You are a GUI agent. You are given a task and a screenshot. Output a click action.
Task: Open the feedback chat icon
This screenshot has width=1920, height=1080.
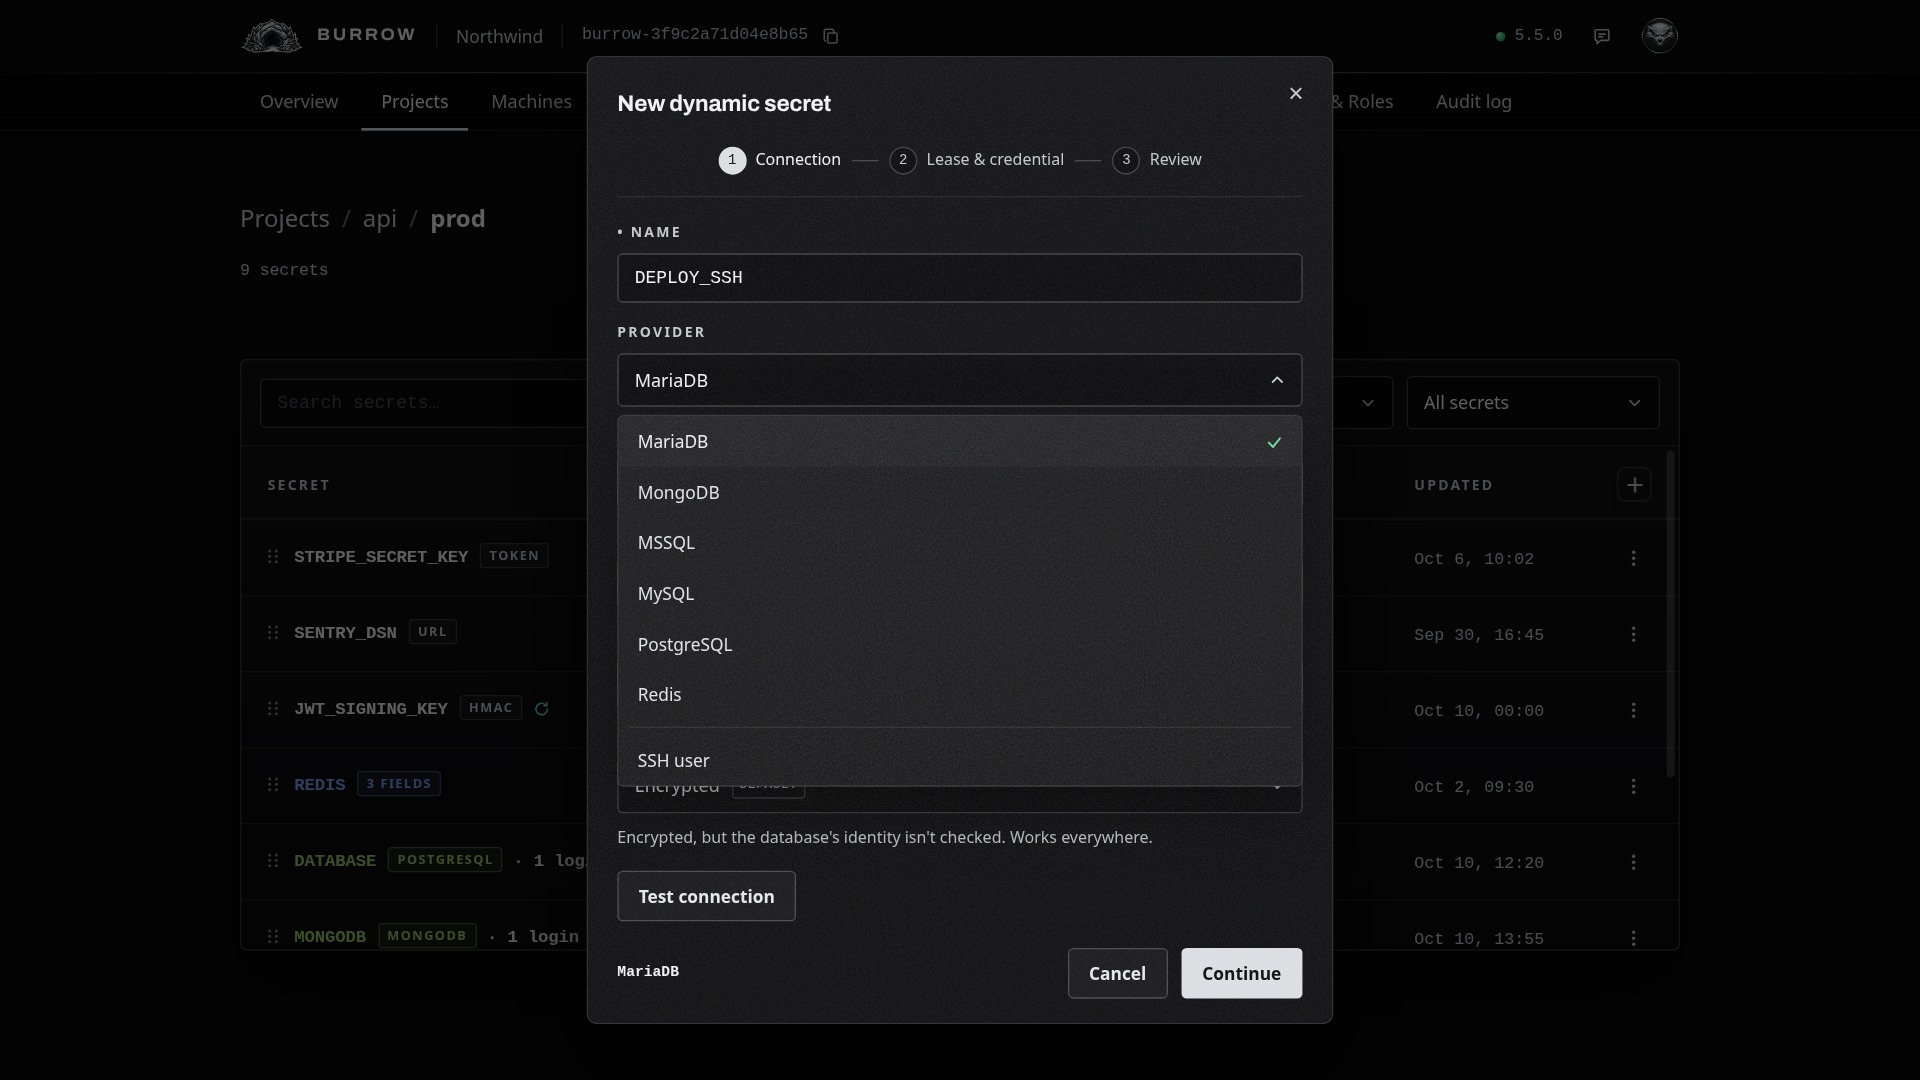point(1602,36)
